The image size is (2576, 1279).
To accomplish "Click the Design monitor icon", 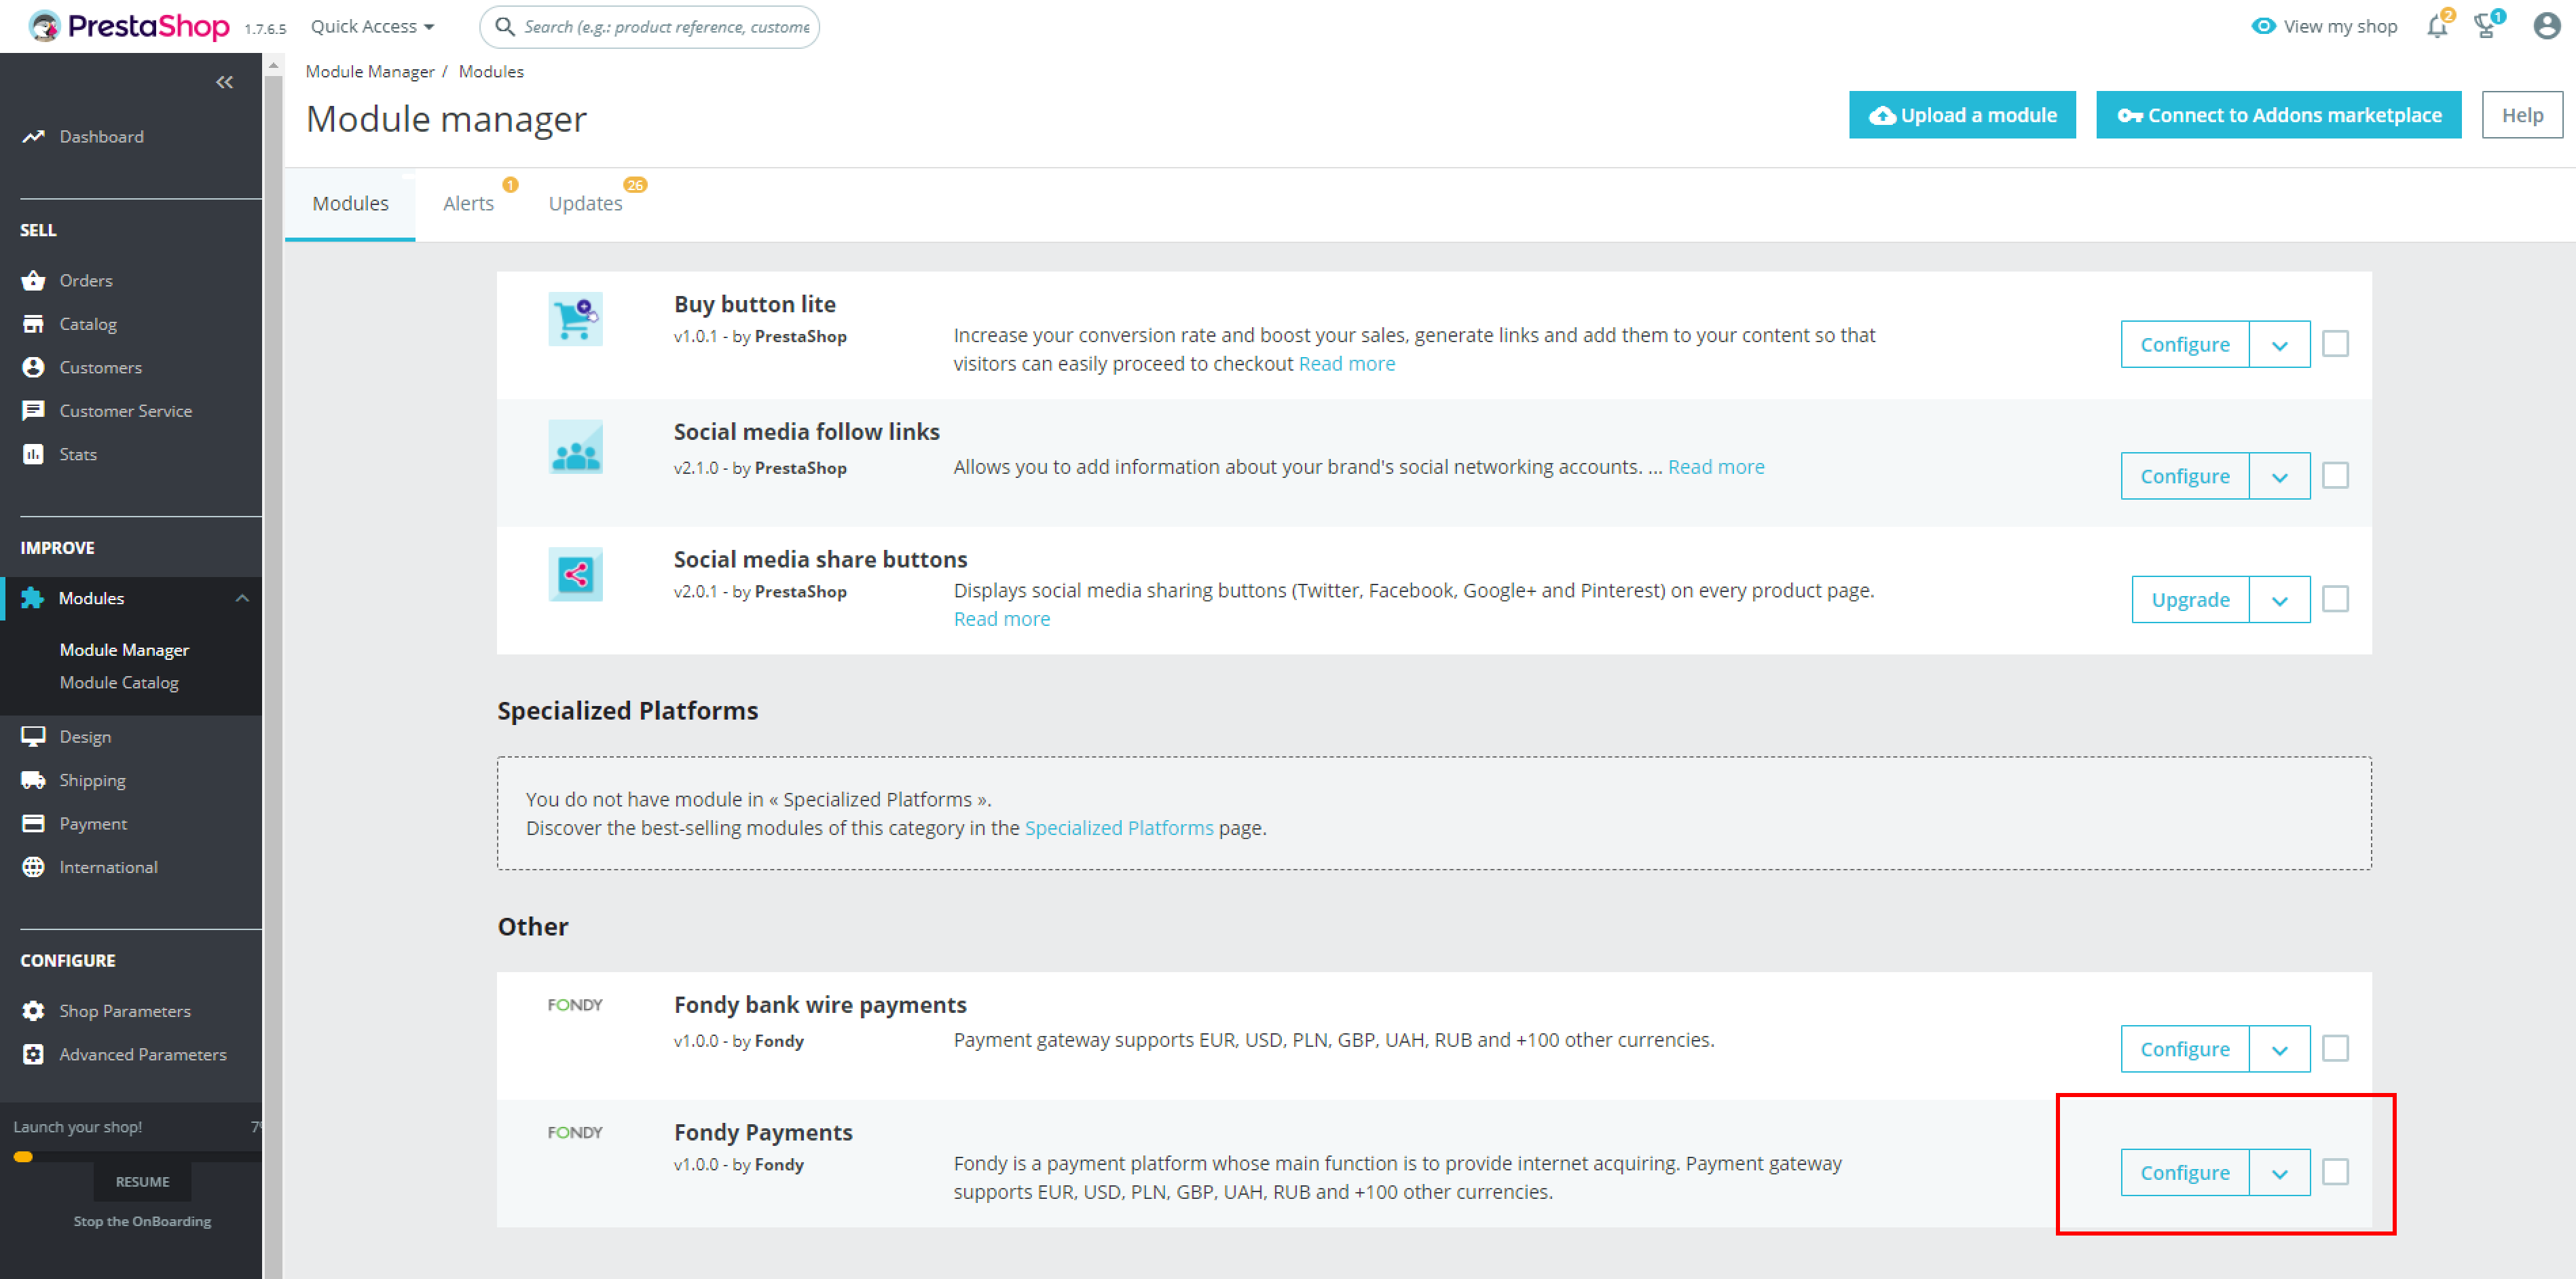I will [x=33, y=736].
